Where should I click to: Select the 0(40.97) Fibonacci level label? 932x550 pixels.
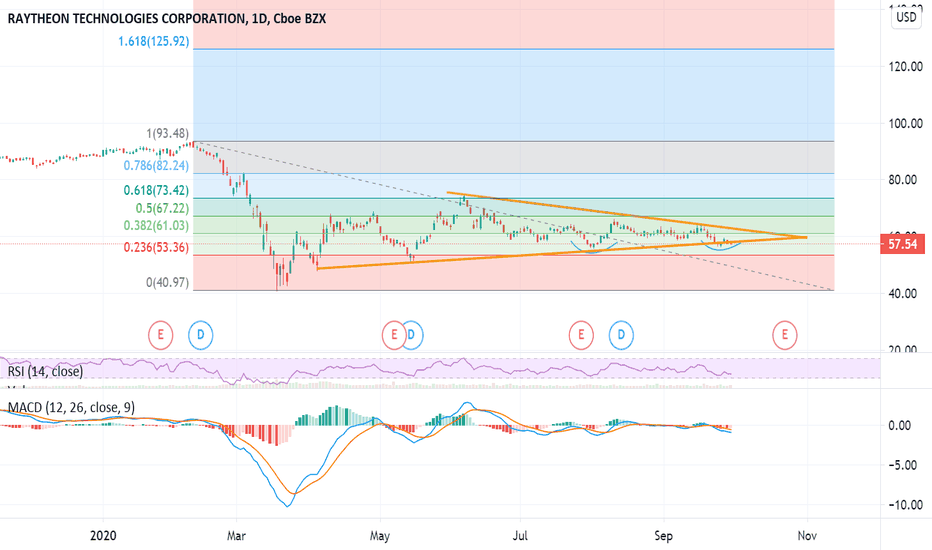(x=168, y=282)
